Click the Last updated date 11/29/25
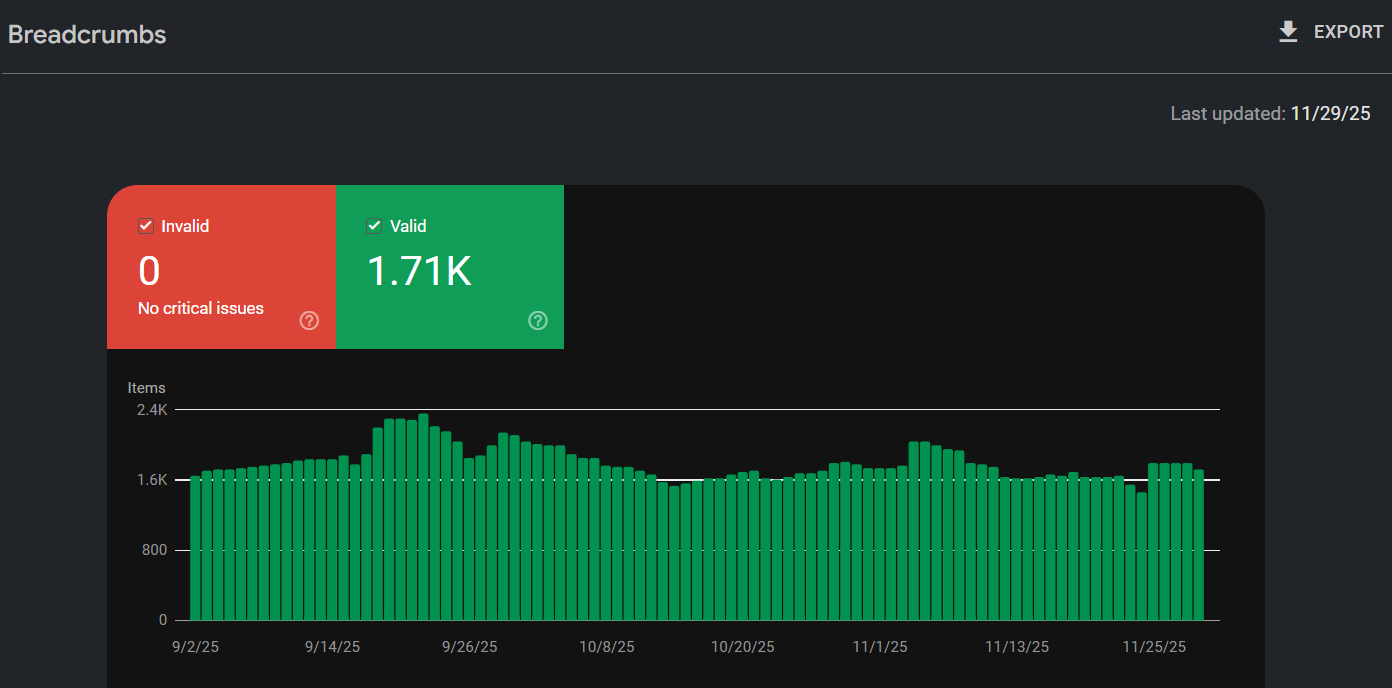Viewport: 1392px width, 688px height. 1330,113
